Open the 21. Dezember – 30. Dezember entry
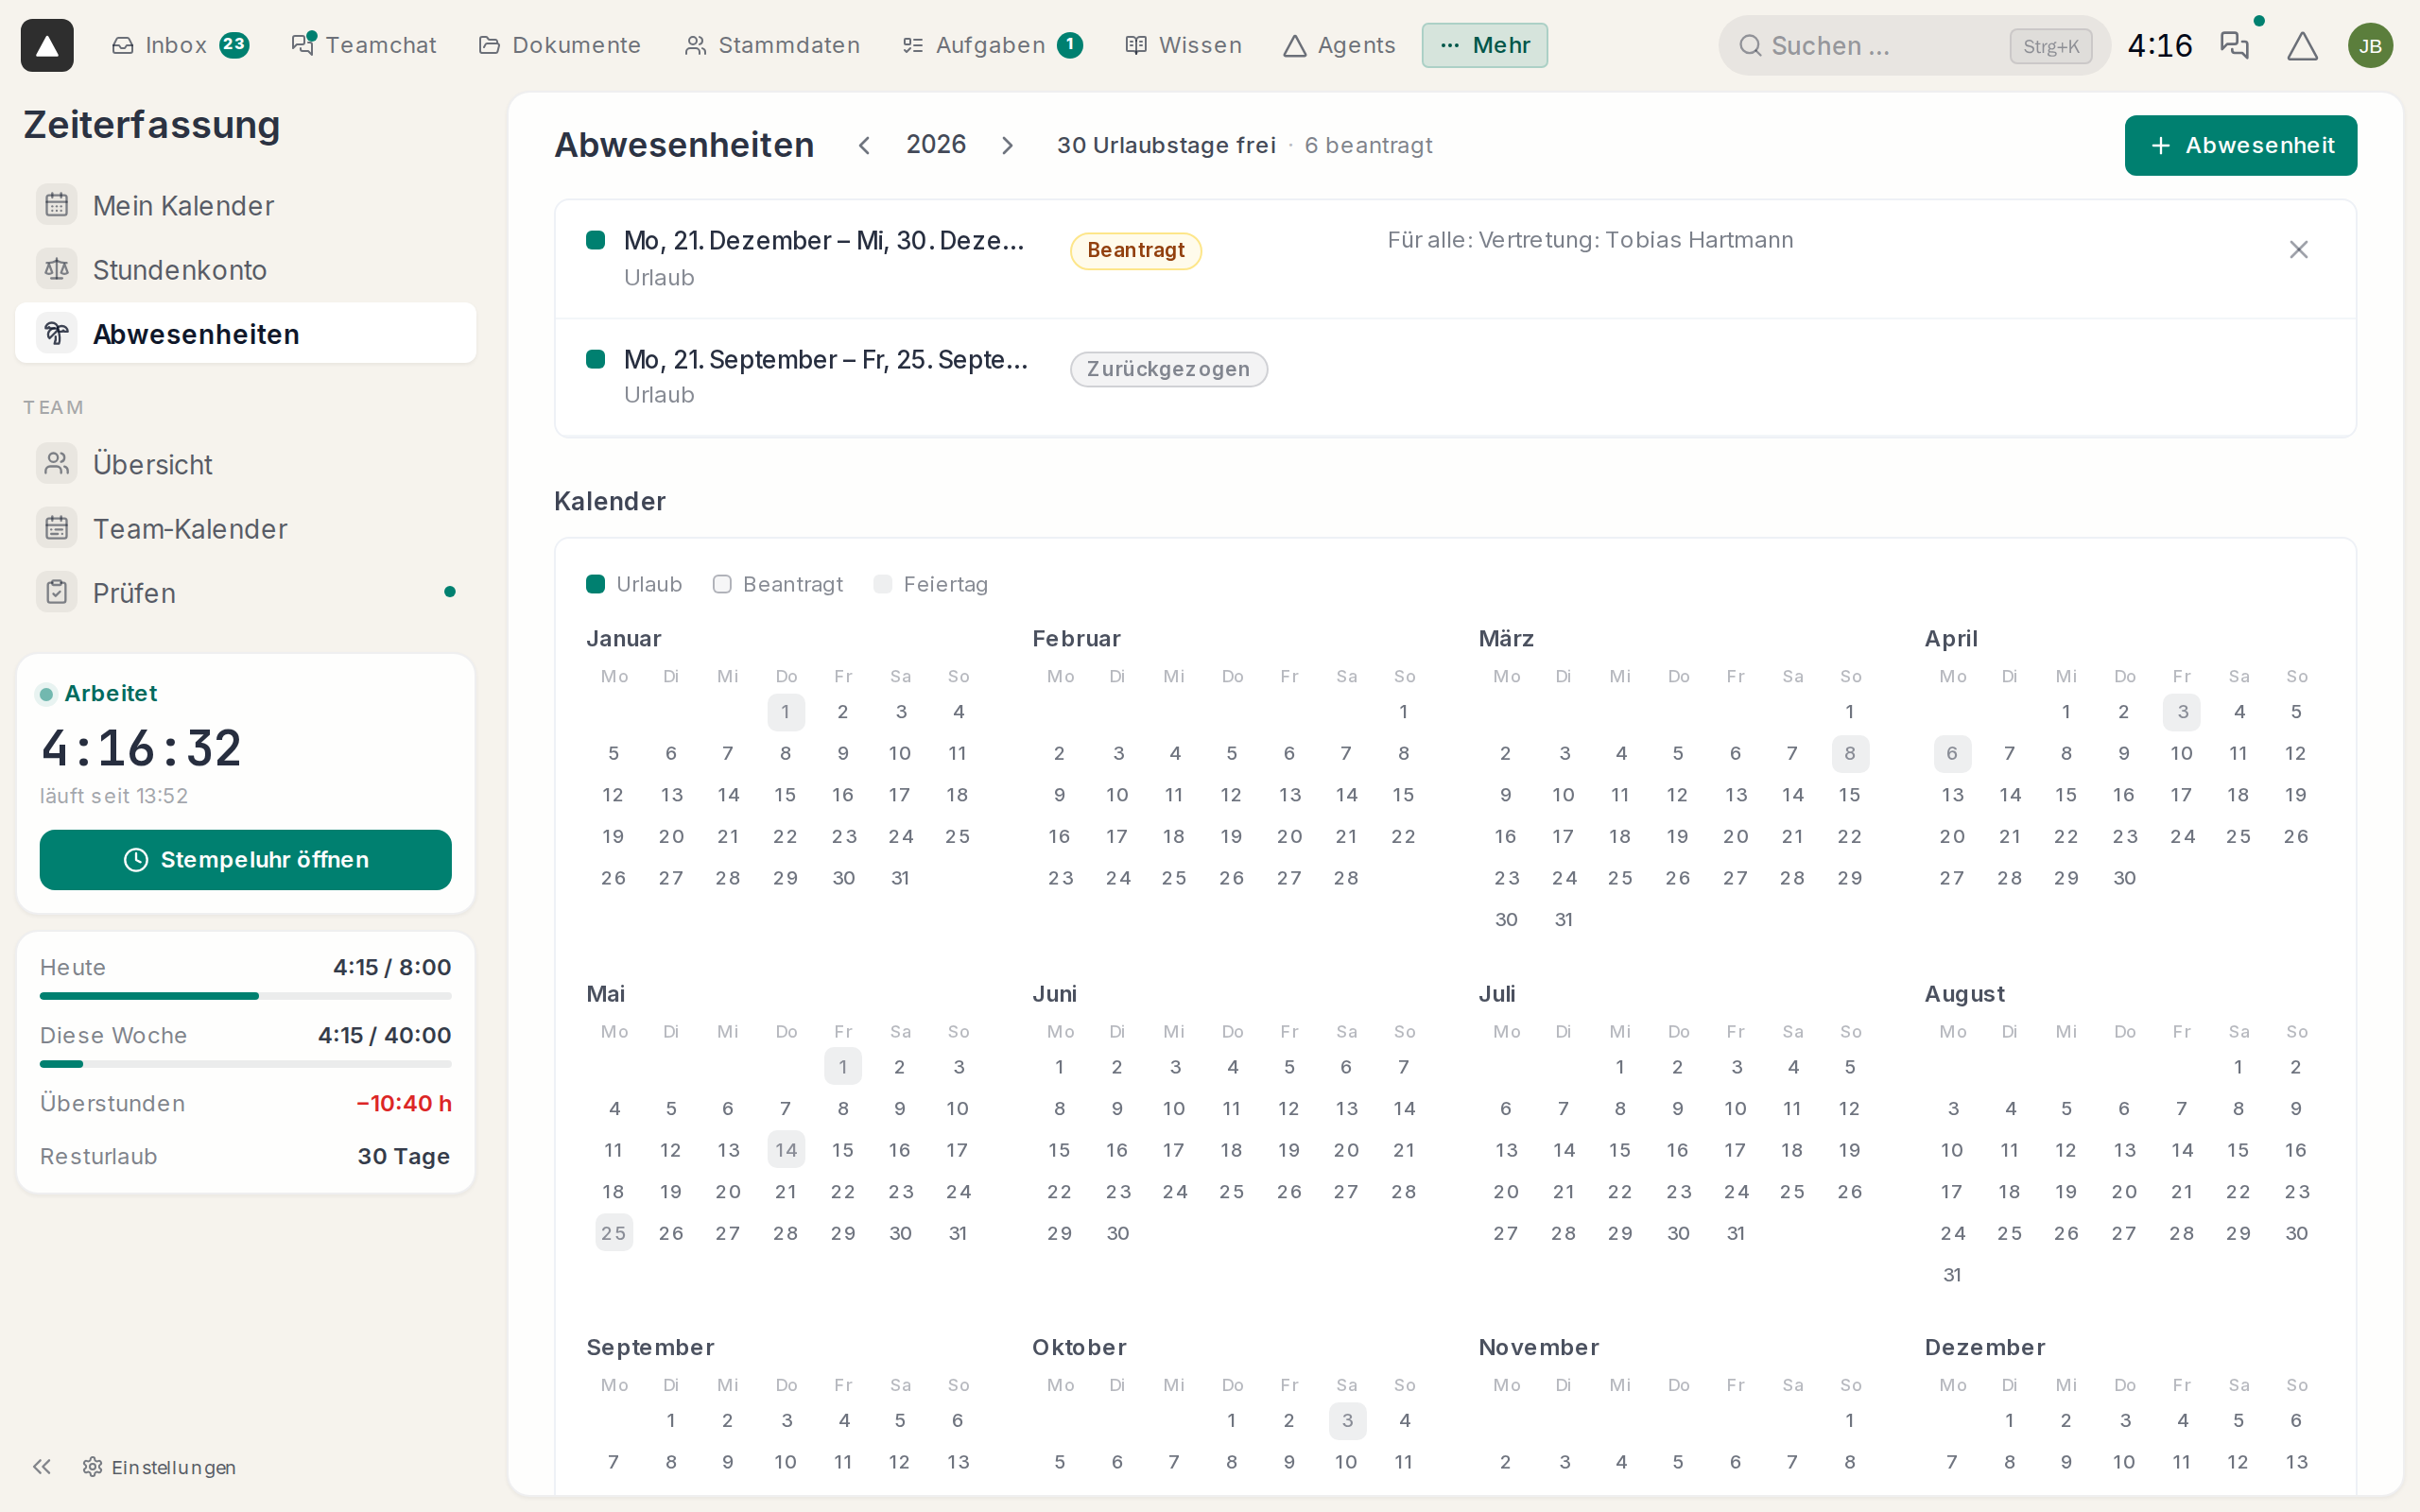The image size is (2420, 1512). [x=1455, y=259]
